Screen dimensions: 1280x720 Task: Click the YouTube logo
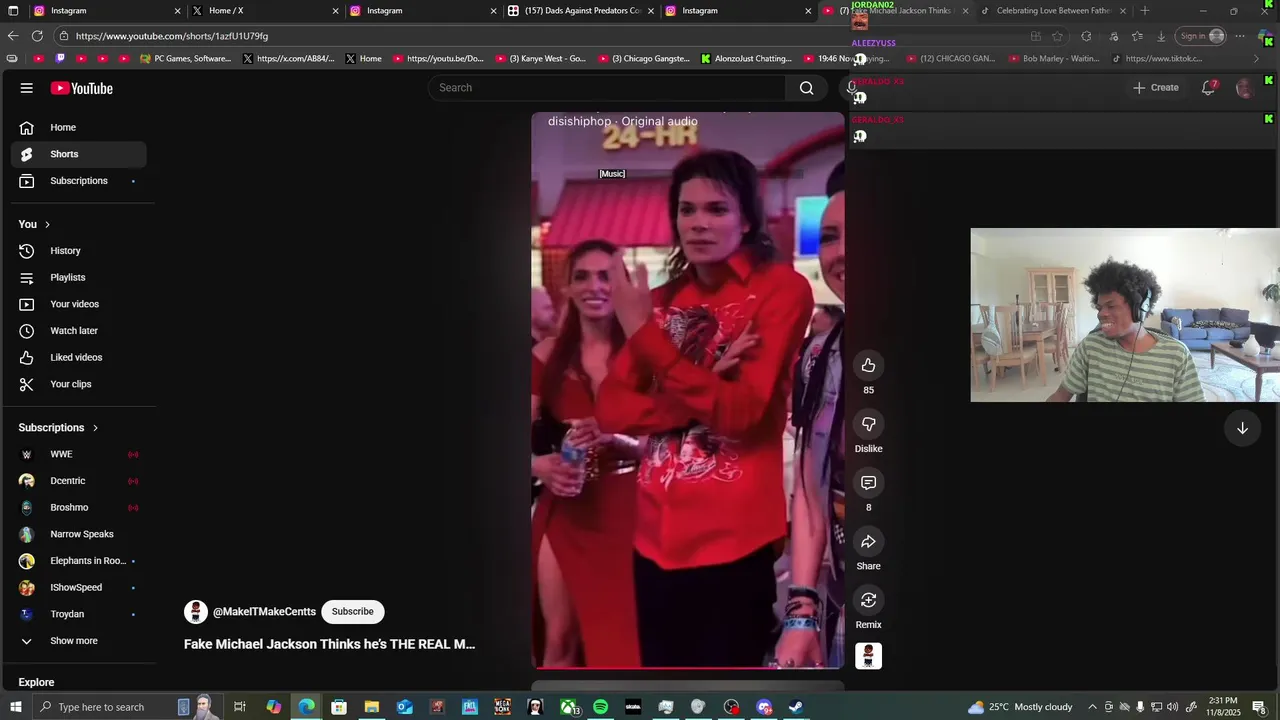(82, 88)
